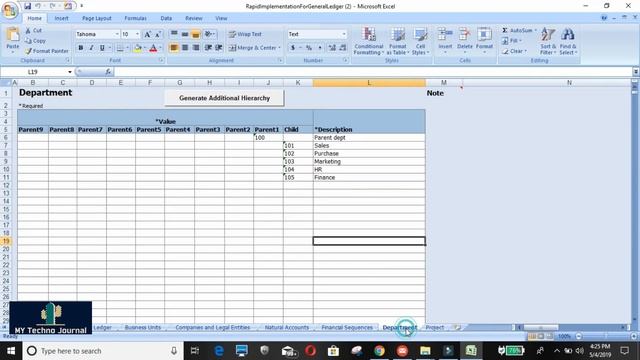This screenshot has width=640, height=360.
Task: Toggle the Align Text Right button
Action: pyautogui.click(x=196, y=48)
